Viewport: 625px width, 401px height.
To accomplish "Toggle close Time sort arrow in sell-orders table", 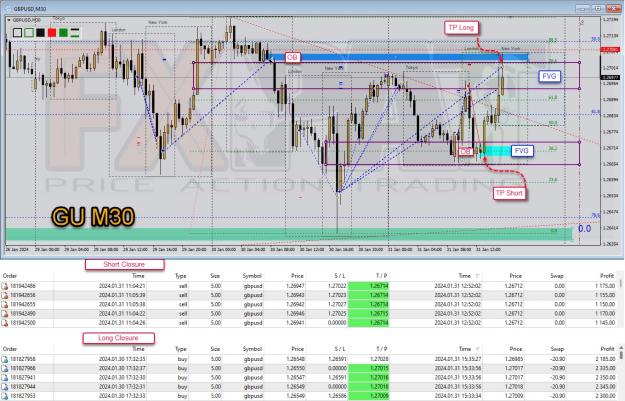I will [x=478, y=276].
